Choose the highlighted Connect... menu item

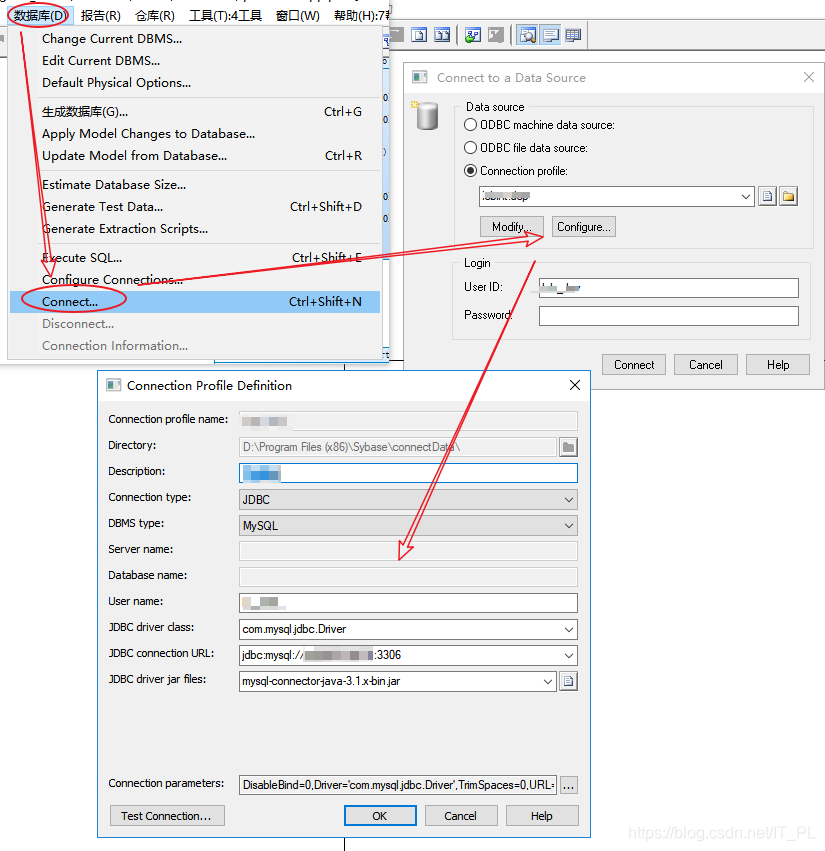click(x=194, y=302)
